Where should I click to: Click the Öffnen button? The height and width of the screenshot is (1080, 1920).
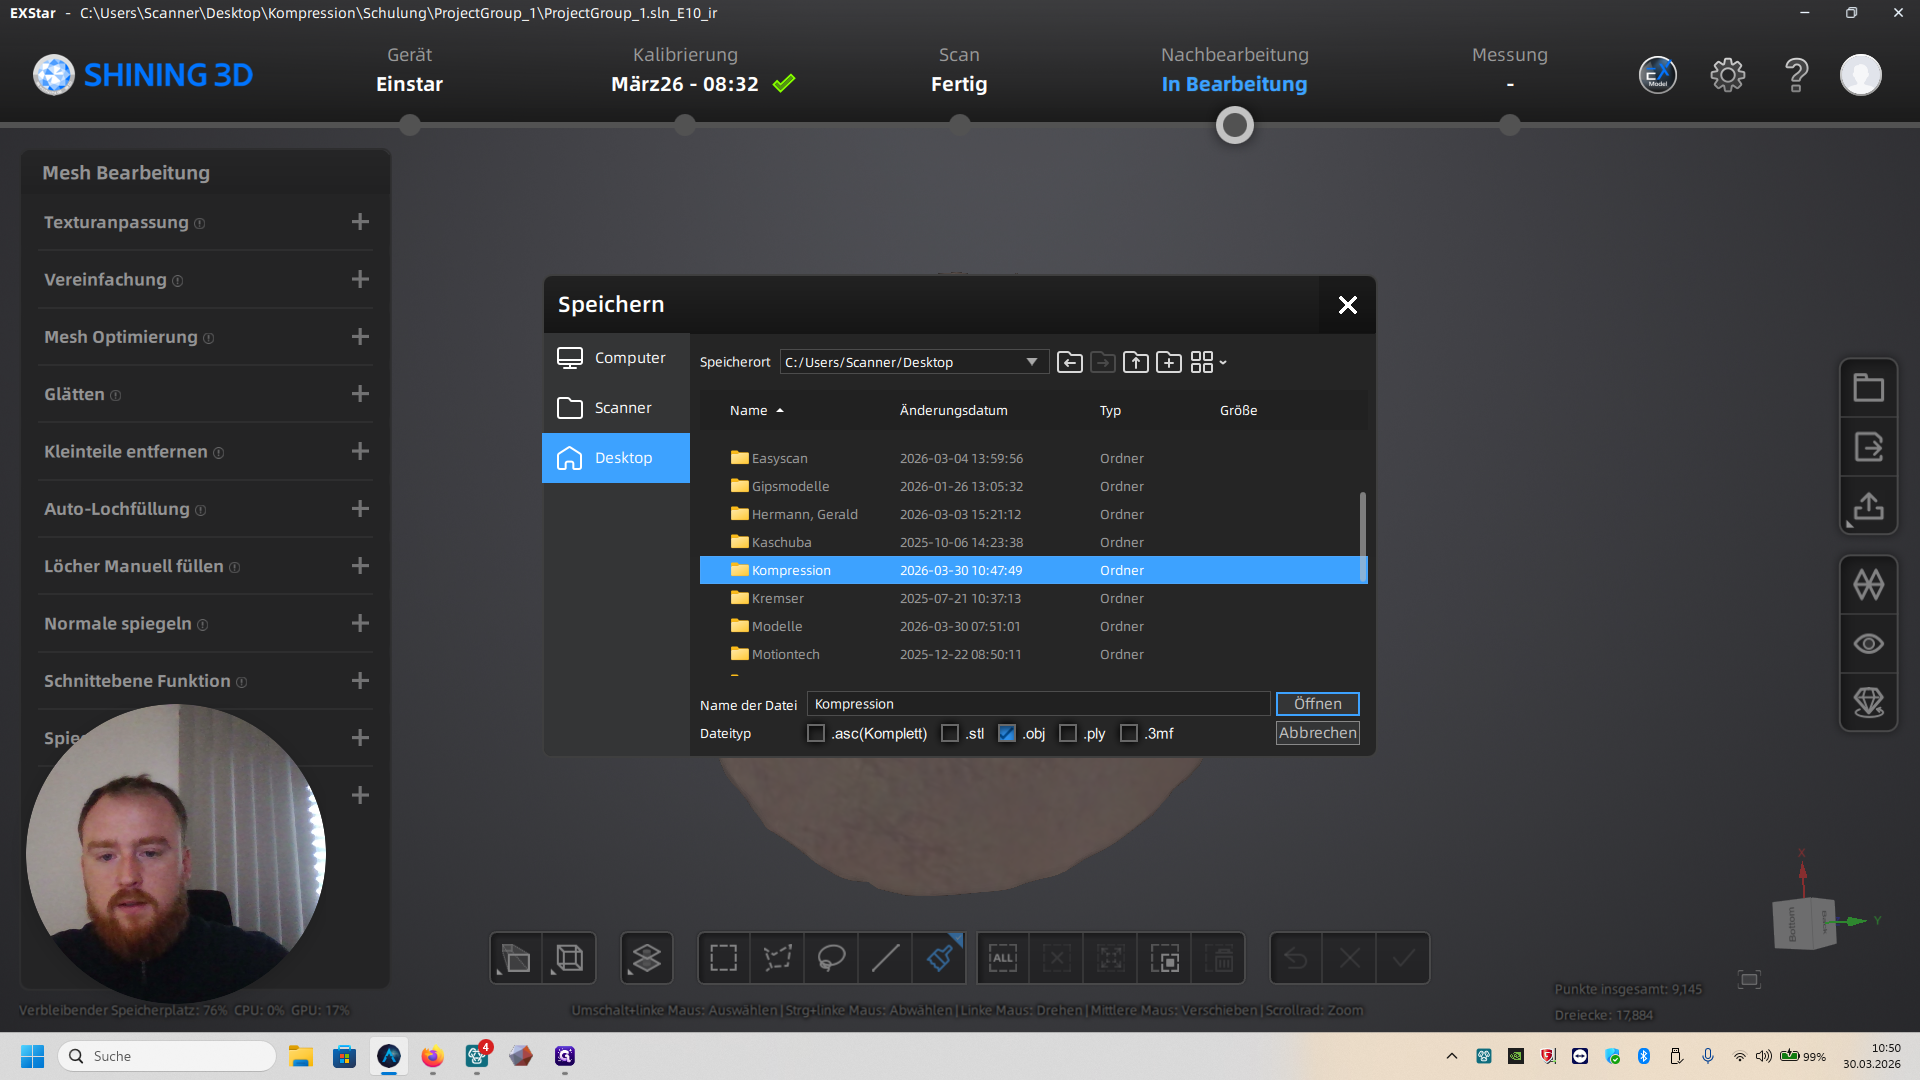(x=1317, y=704)
